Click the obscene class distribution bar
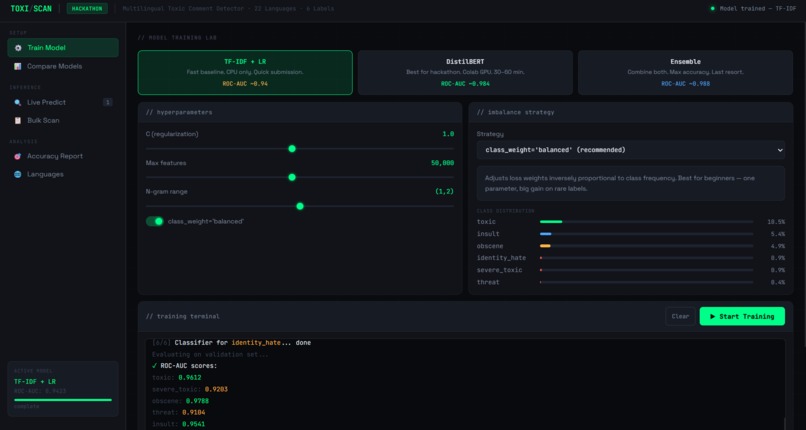The image size is (806, 430). coord(647,246)
